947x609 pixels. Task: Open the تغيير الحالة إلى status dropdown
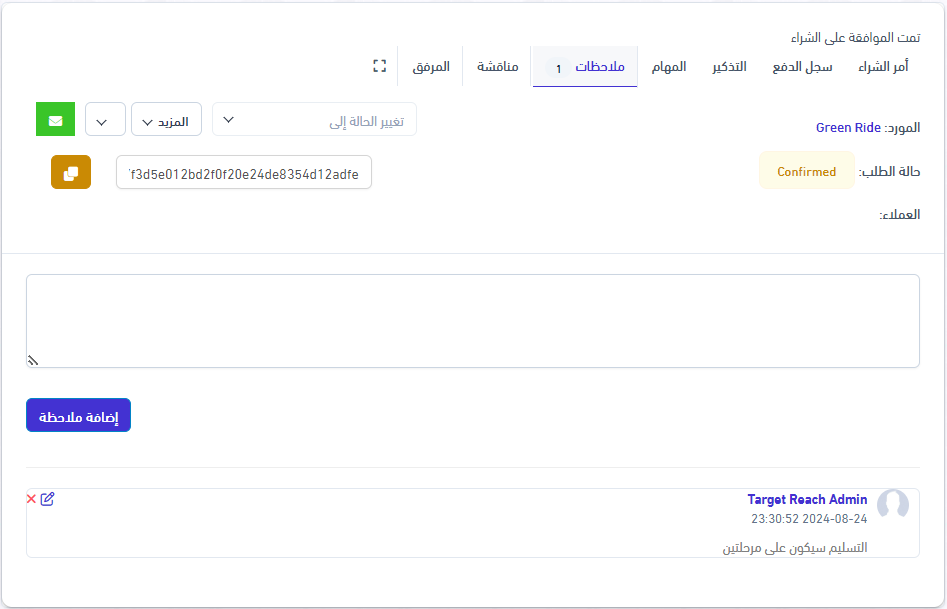314,120
